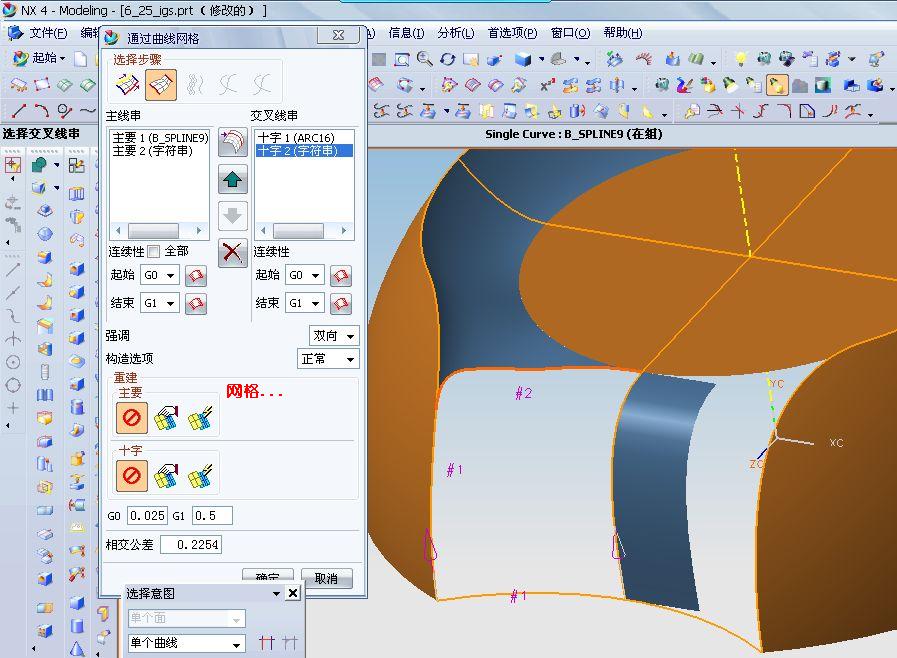The width and height of the screenshot is (897, 658).
Task: Click the stop-at-intersection icon in 选择意图
Action: (x=267, y=643)
